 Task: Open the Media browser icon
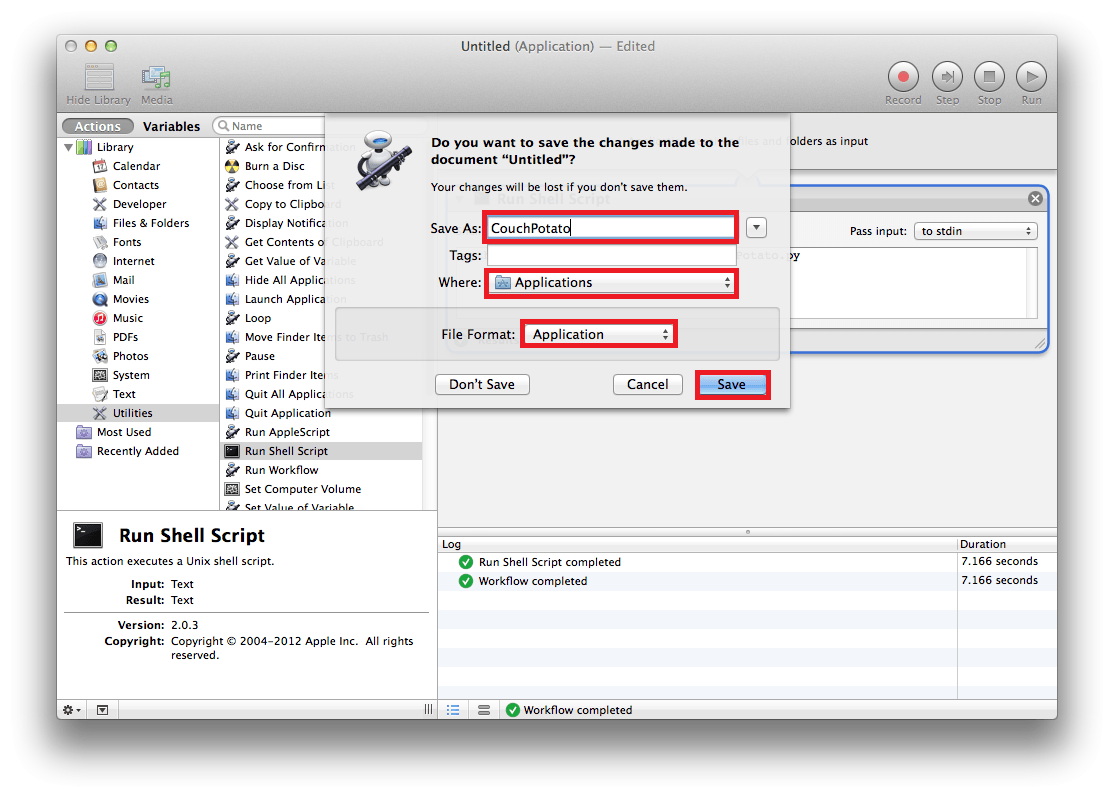point(156,77)
